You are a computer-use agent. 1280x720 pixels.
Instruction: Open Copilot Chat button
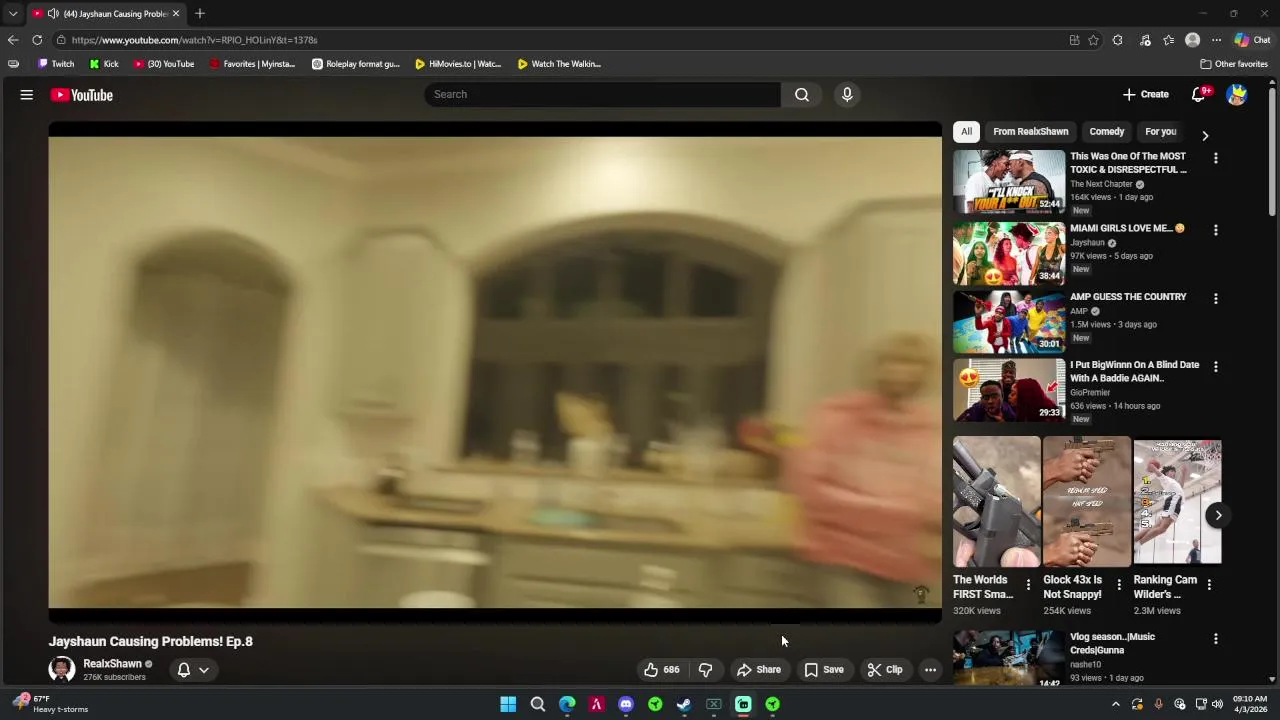point(1252,40)
